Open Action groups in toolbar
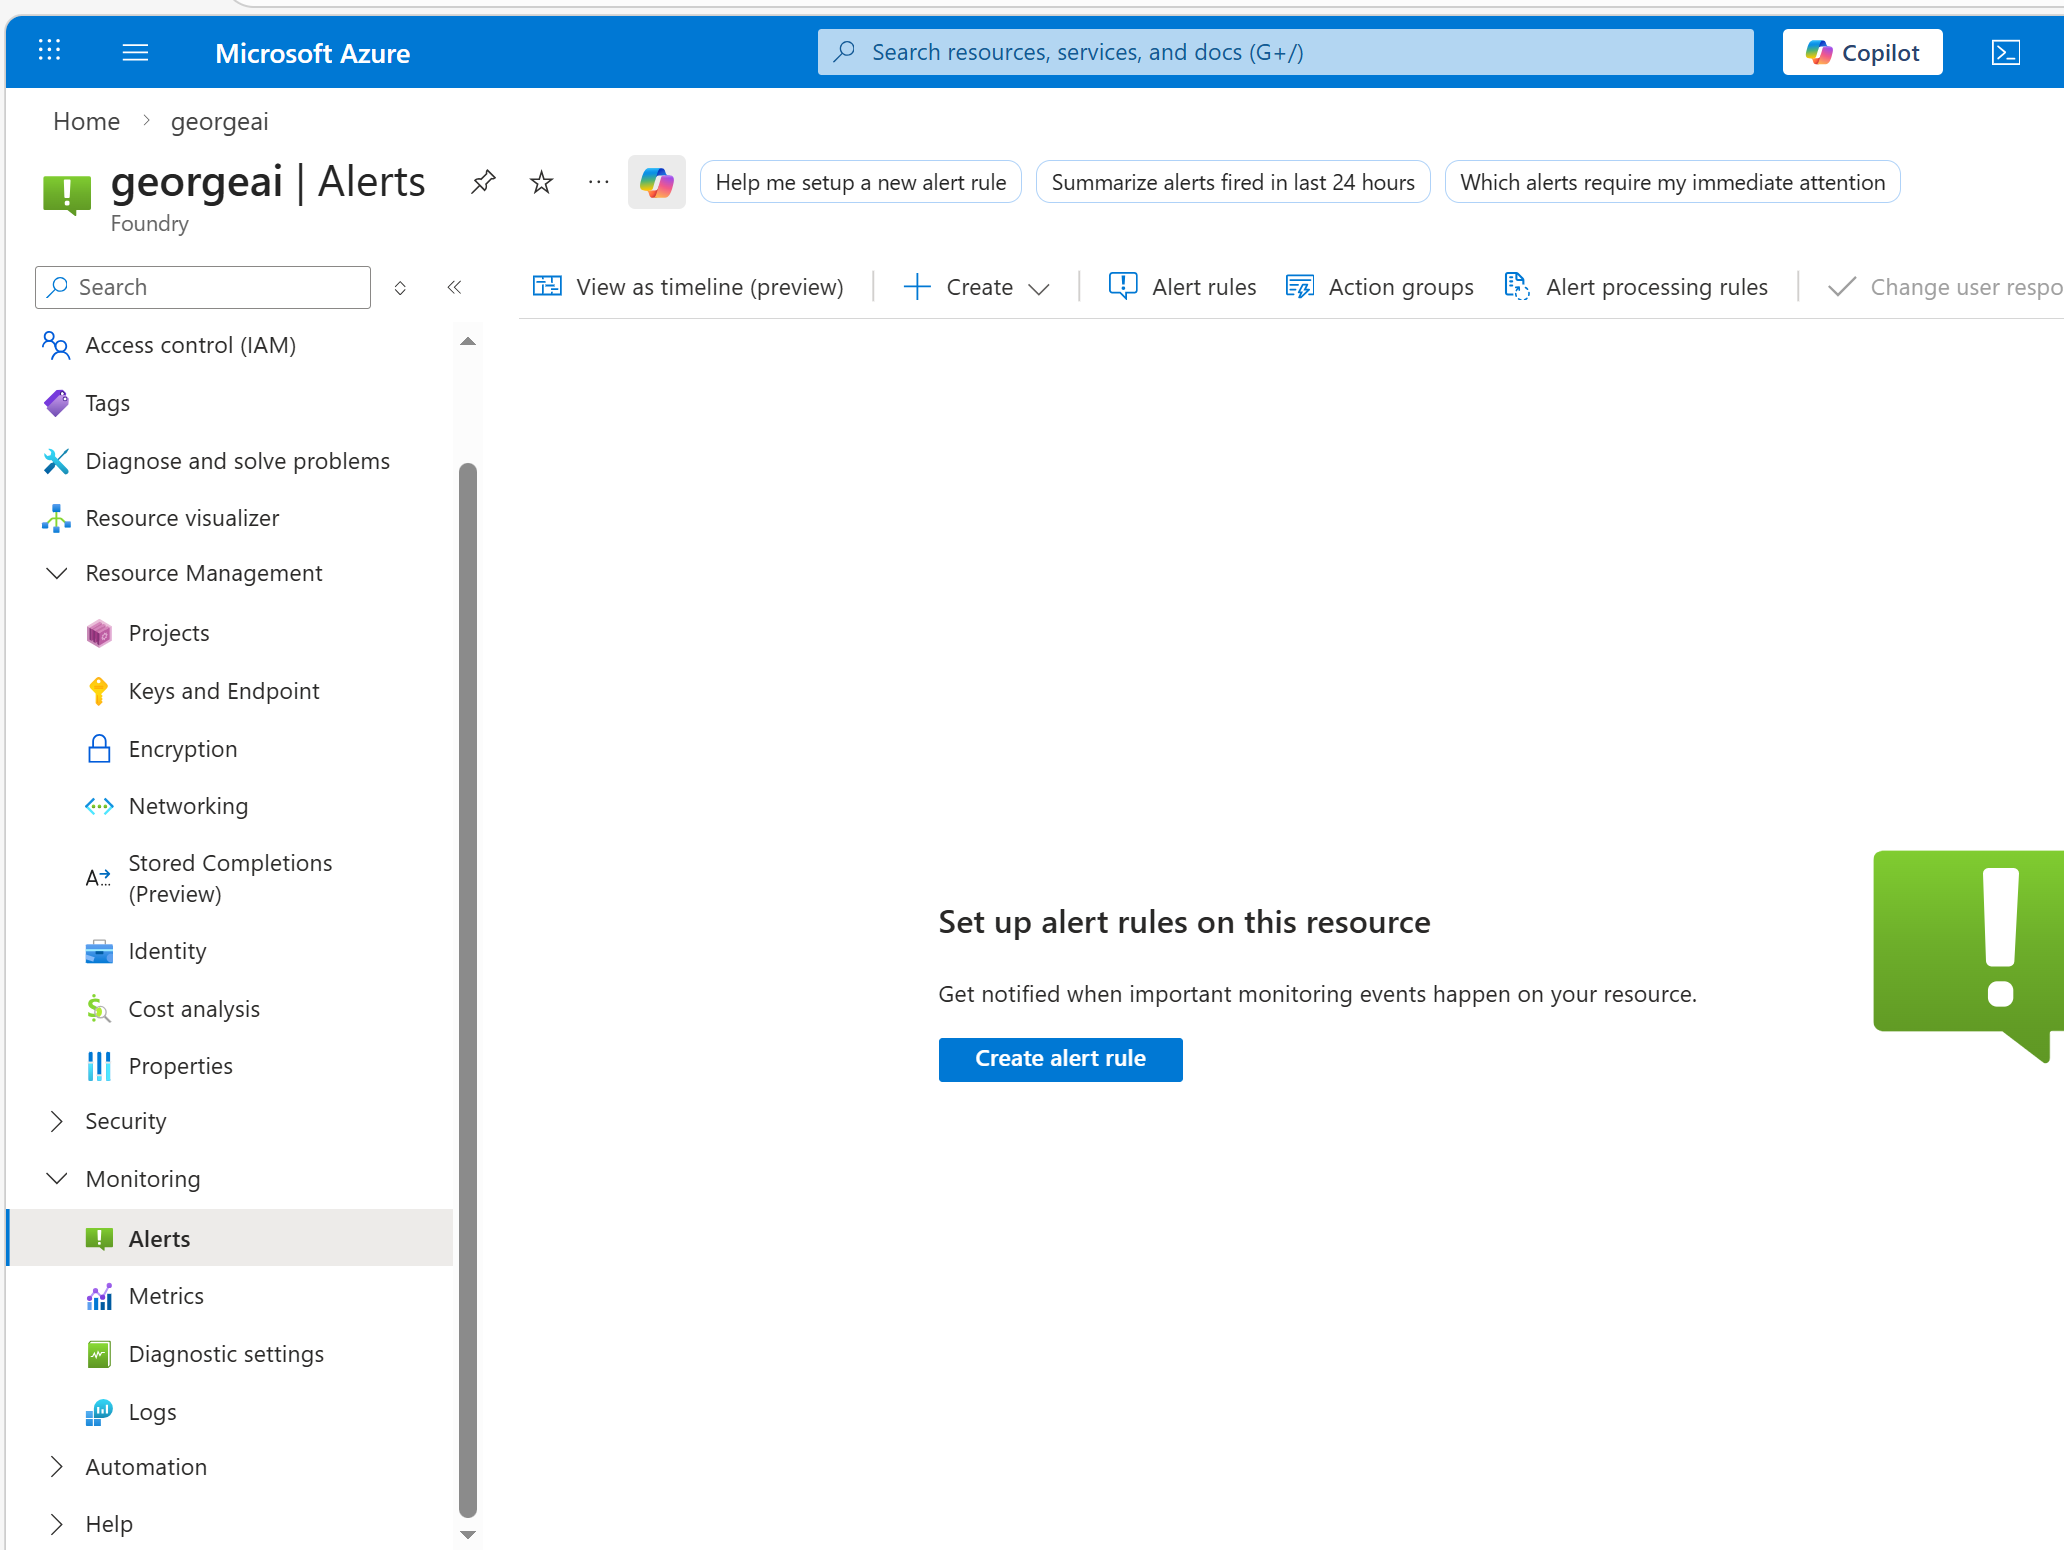 (1380, 287)
